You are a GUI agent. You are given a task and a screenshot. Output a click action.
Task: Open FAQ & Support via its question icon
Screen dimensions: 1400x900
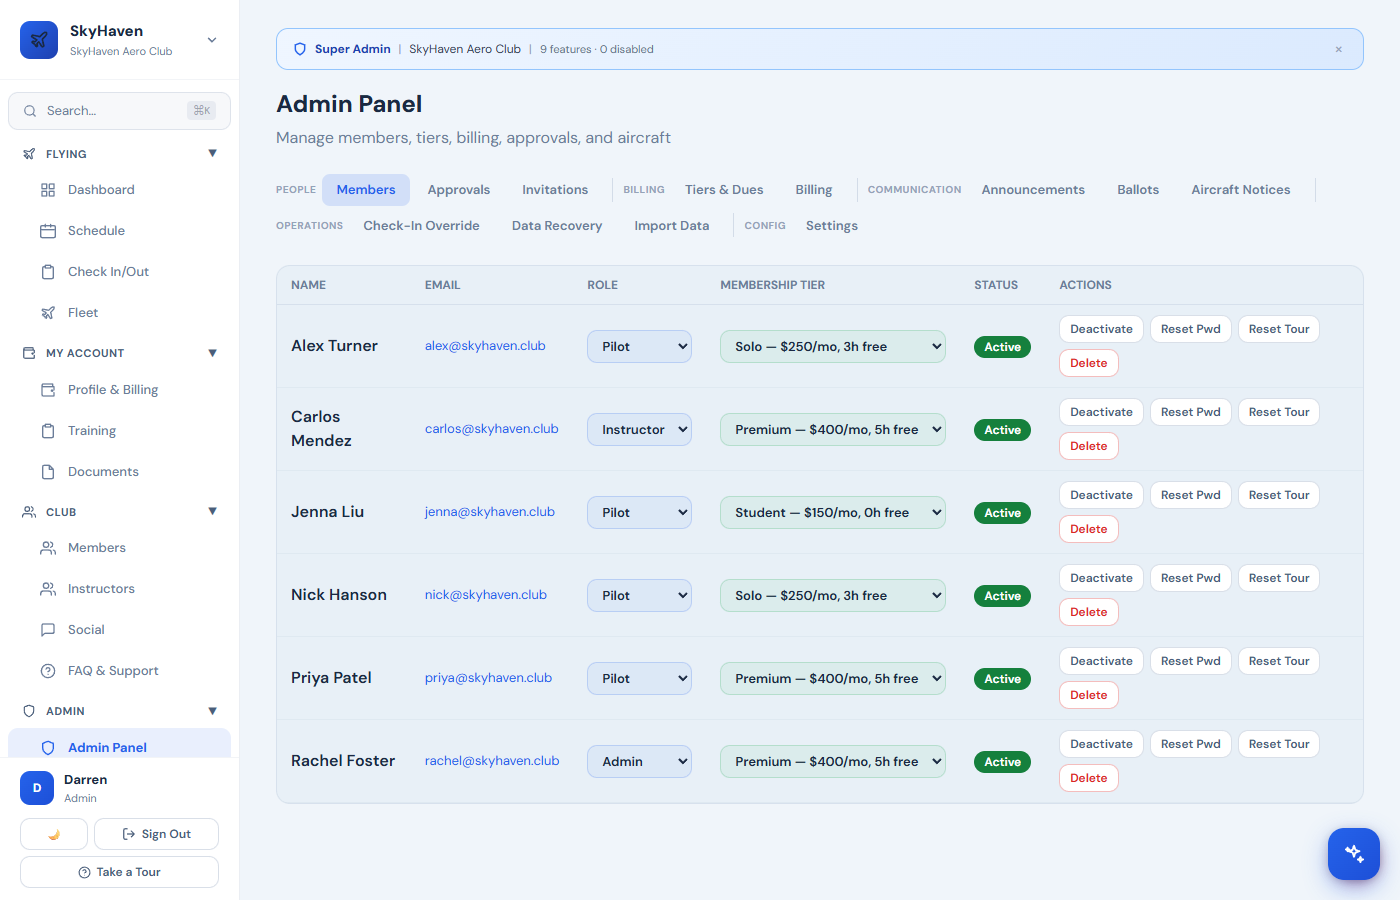pyautogui.click(x=47, y=670)
